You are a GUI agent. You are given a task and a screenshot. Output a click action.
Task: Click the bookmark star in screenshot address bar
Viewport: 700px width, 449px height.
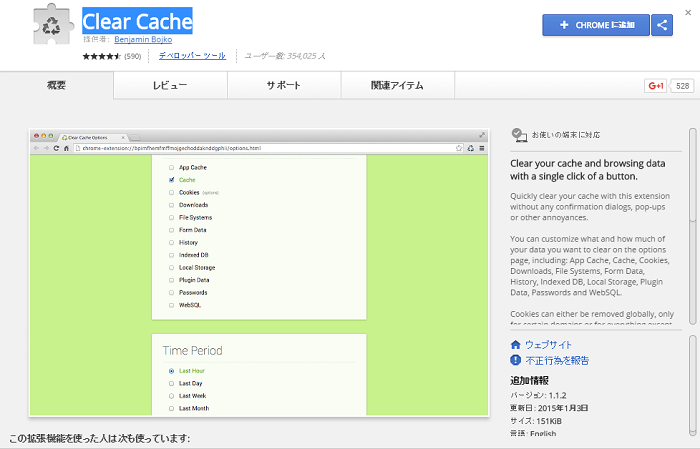pyautogui.click(x=459, y=148)
